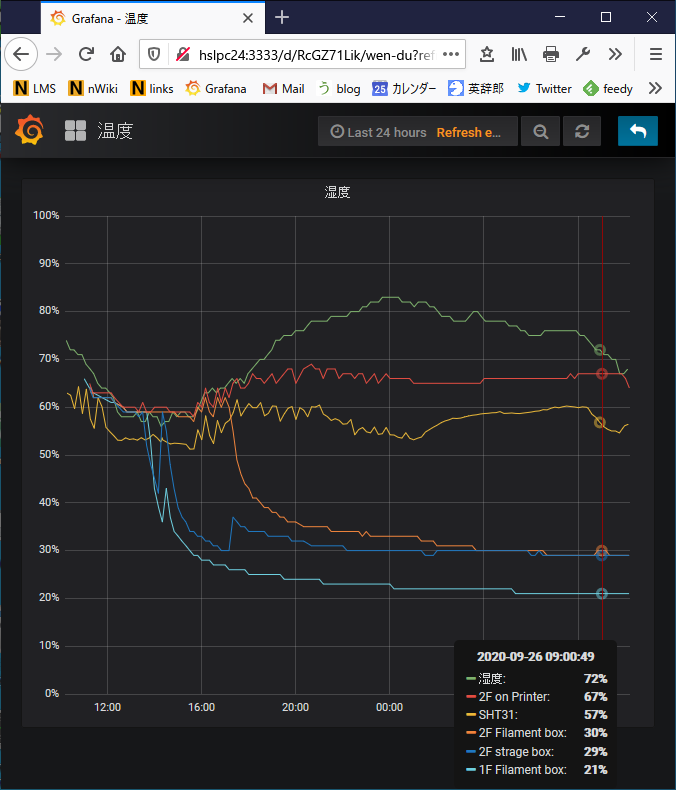Viewport: 676px width, 790px height.
Task: Open a new browser tab
Action: (282, 17)
